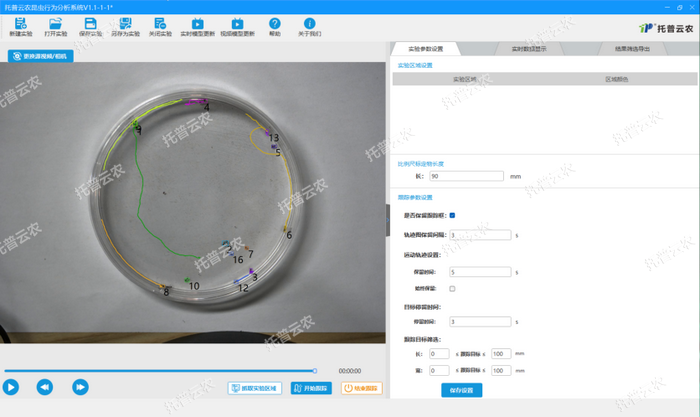
Task: Click the 另存为实验 (Save As) icon
Action: pos(126,23)
